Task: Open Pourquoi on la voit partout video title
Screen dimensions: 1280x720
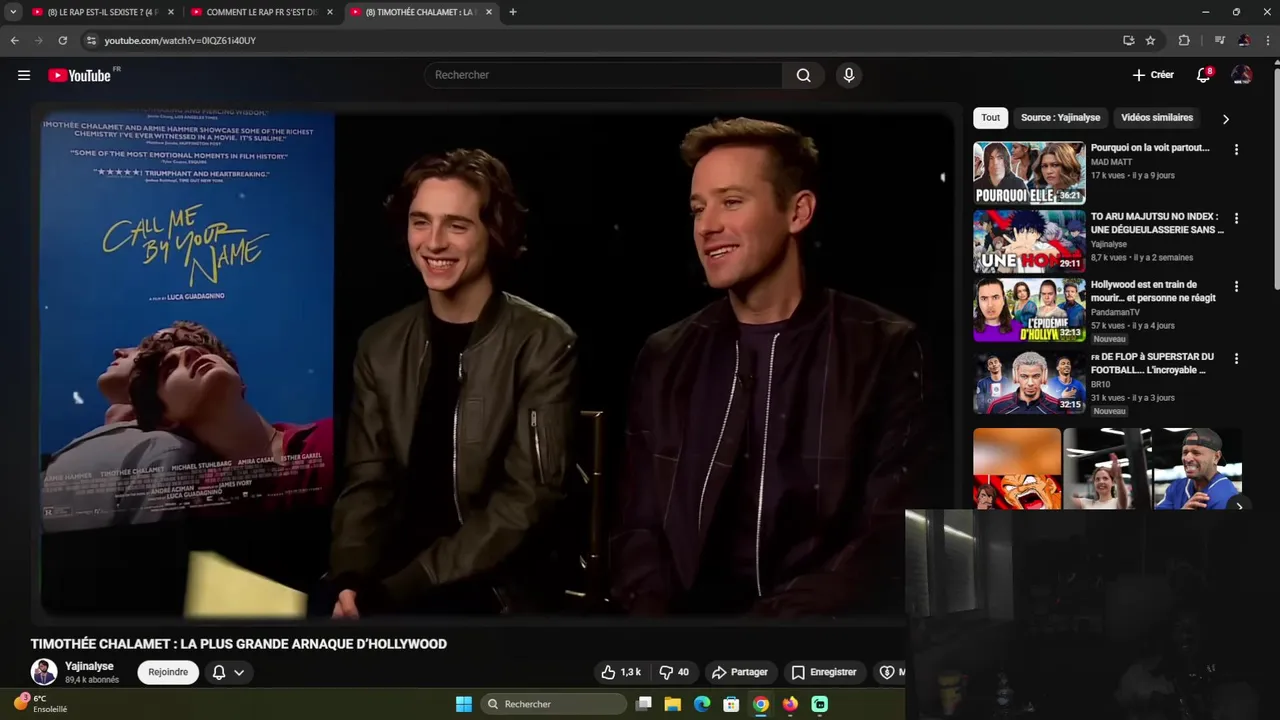Action: click(1150, 148)
